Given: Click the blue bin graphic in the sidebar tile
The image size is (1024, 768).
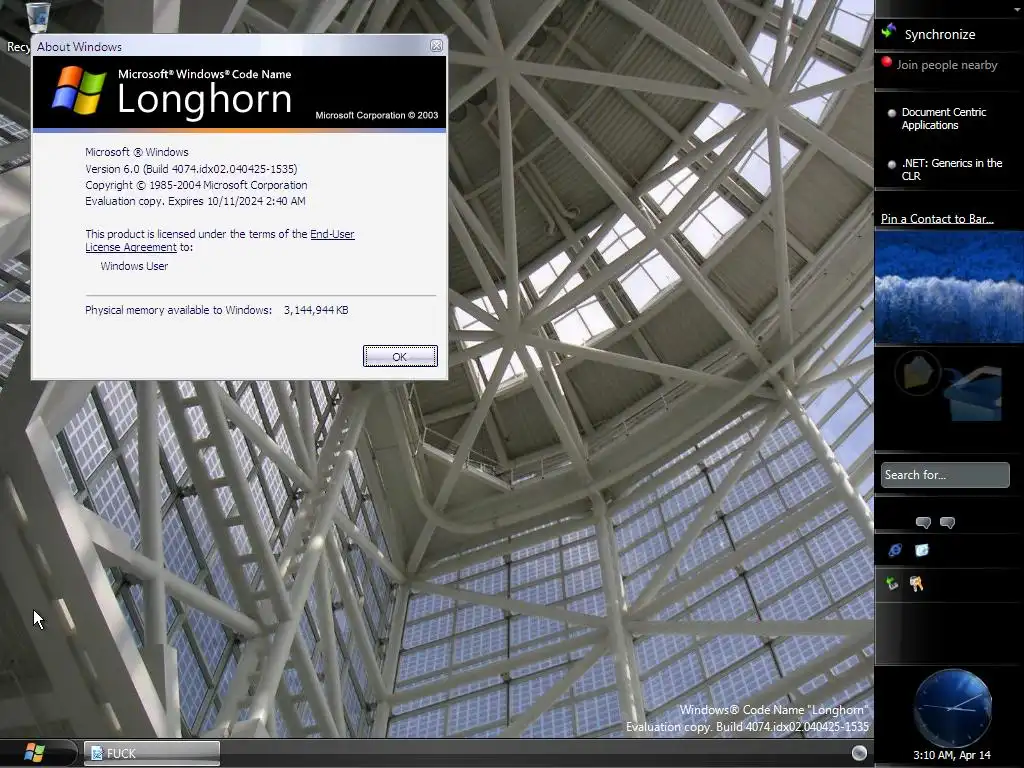Looking at the screenshot, I should point(973,394).
